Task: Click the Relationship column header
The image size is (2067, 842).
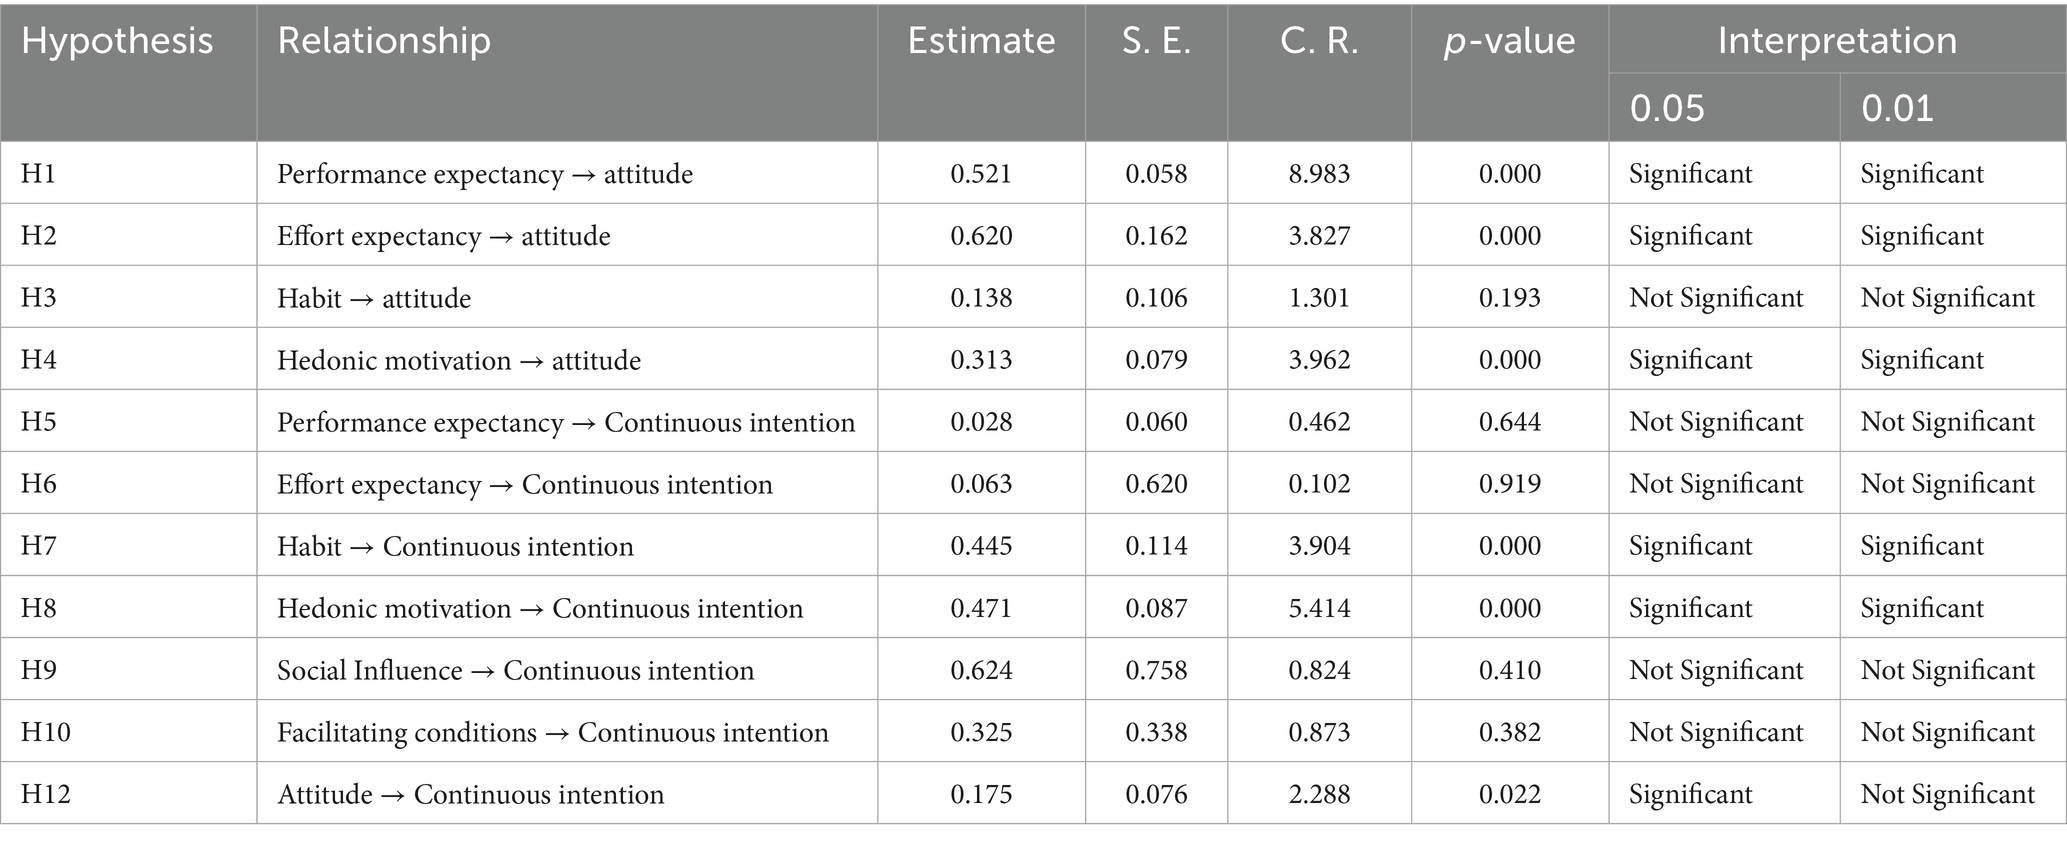Action: coord(384,42)
